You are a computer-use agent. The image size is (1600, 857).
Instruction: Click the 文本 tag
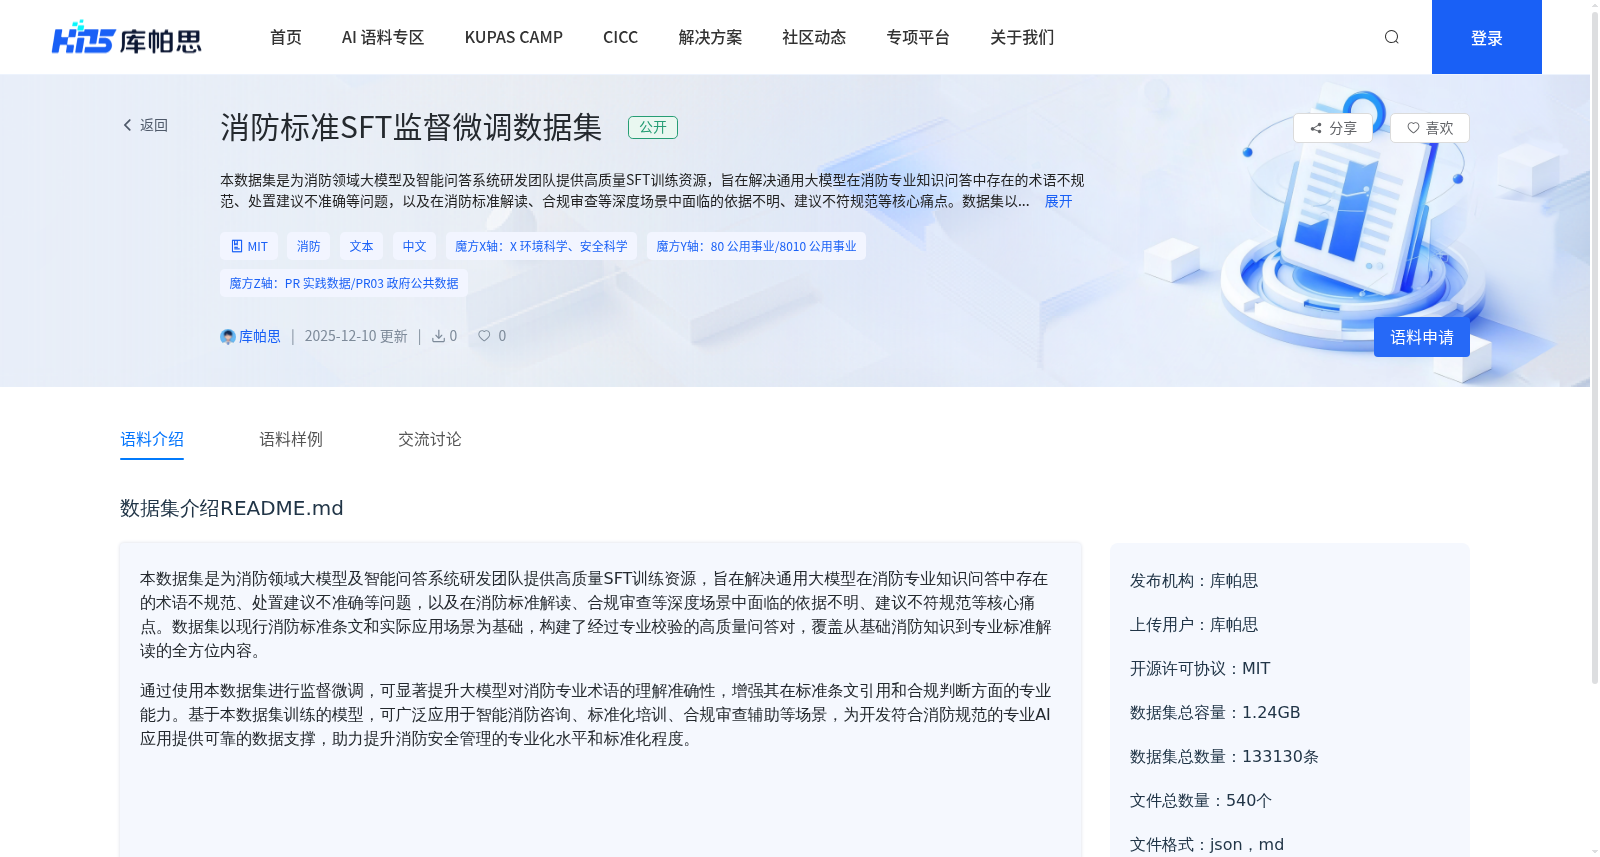click(361, 246)
